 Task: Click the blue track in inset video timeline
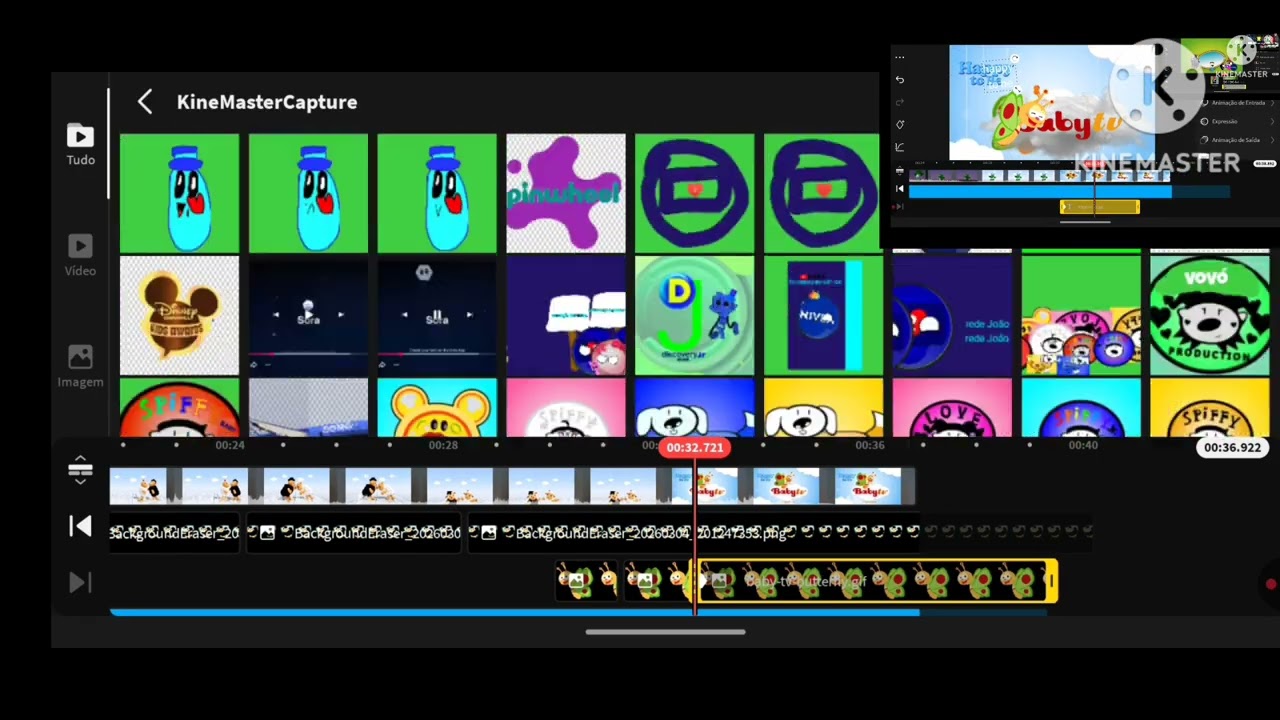tap(1040, 191)
